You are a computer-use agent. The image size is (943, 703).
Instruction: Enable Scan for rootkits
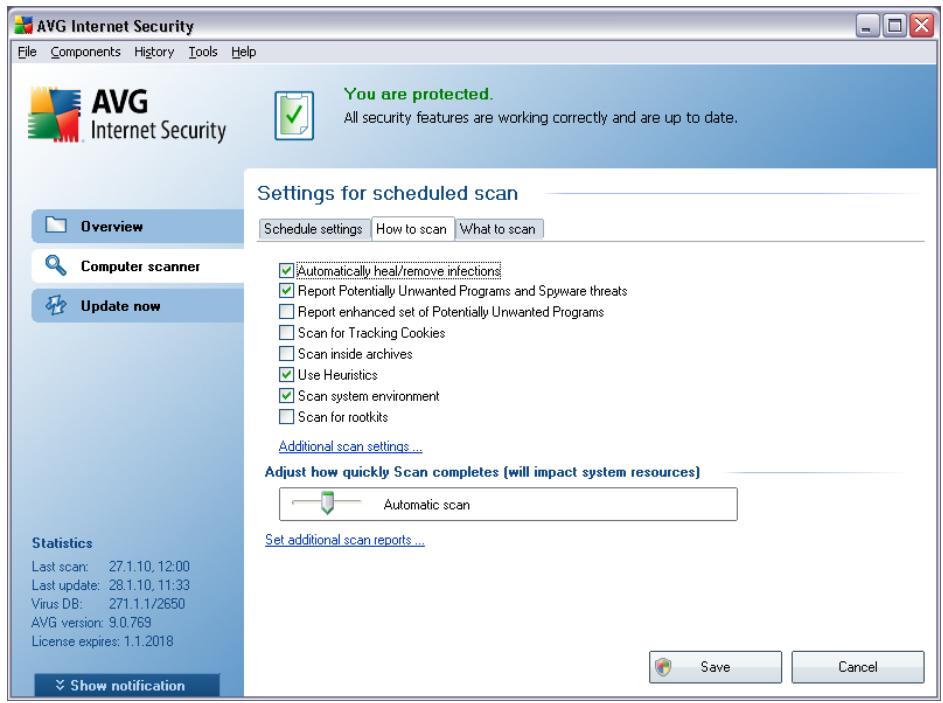click(x=286, y=417)
